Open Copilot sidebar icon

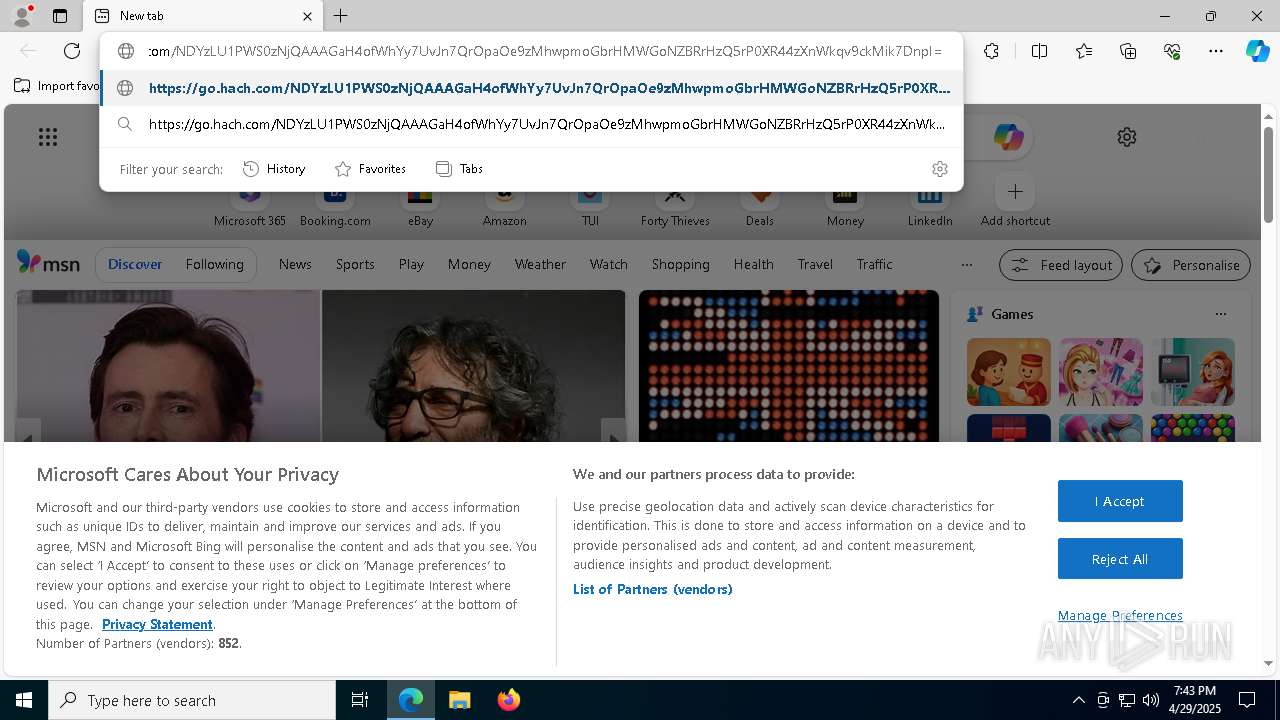[x=1257, y=51]
